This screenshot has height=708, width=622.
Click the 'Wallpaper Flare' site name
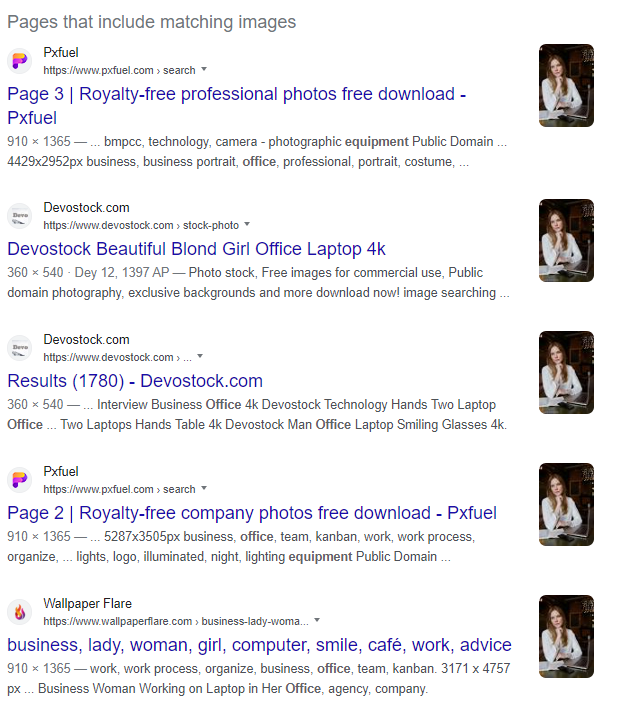pos(88,603)
